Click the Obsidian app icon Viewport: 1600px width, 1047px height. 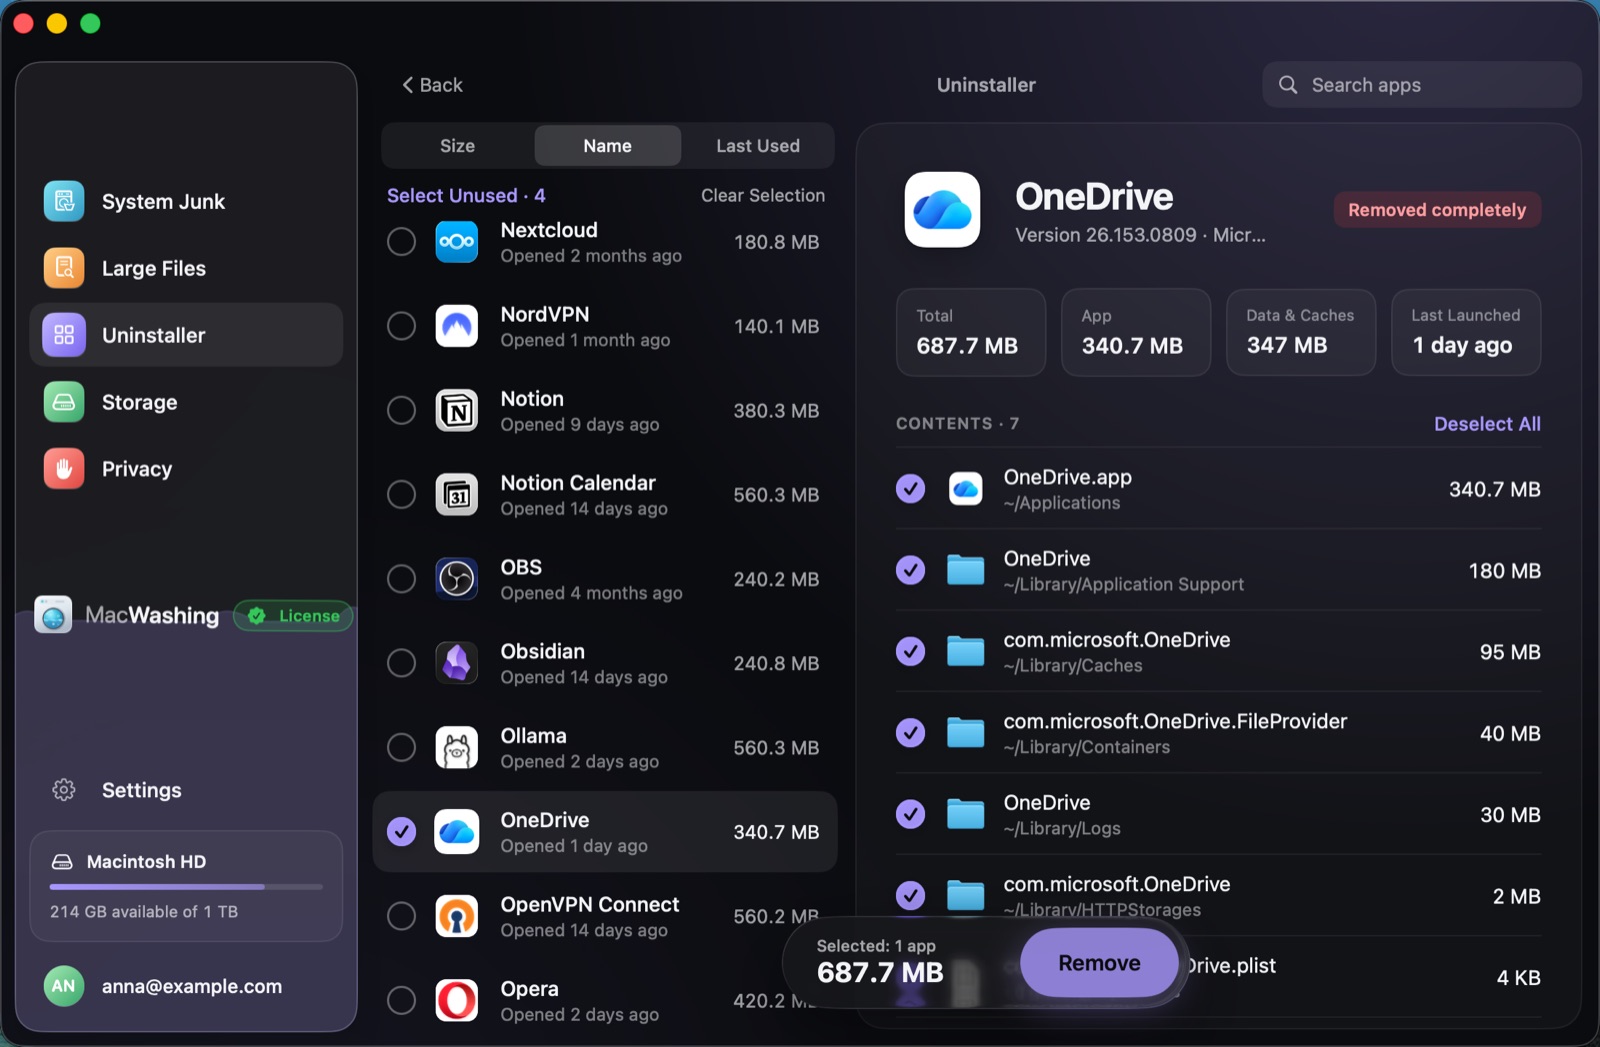click(457, 663)
